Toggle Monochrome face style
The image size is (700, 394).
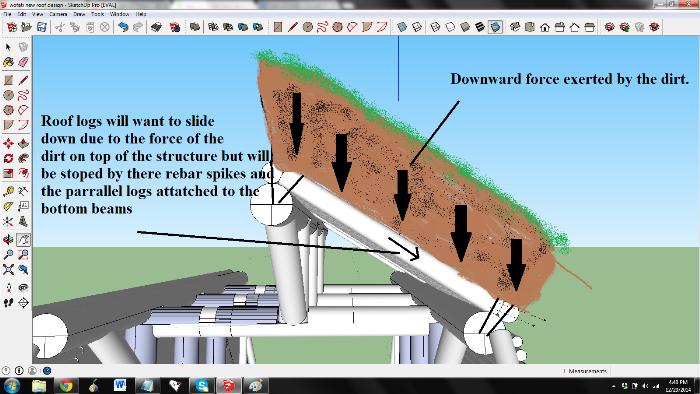tap(495, 27)
